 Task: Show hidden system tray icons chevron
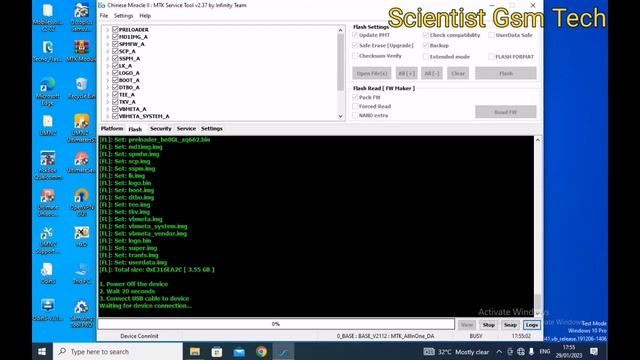(x=499, y=351)
